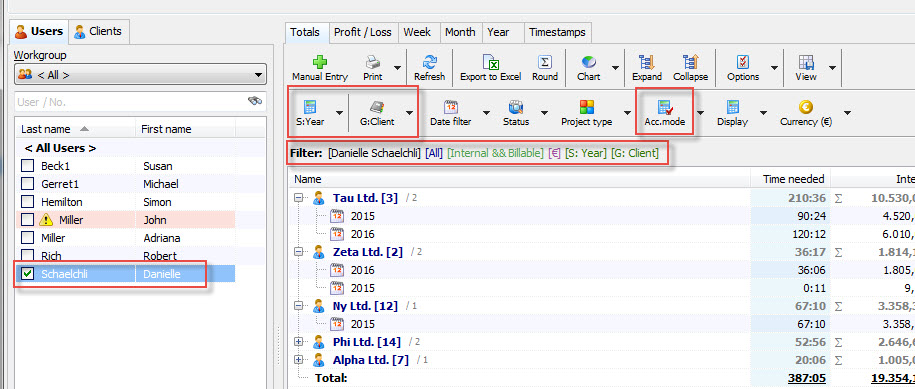
Task: Expand all rows with the Expand icon
Action: pos(647,62)
